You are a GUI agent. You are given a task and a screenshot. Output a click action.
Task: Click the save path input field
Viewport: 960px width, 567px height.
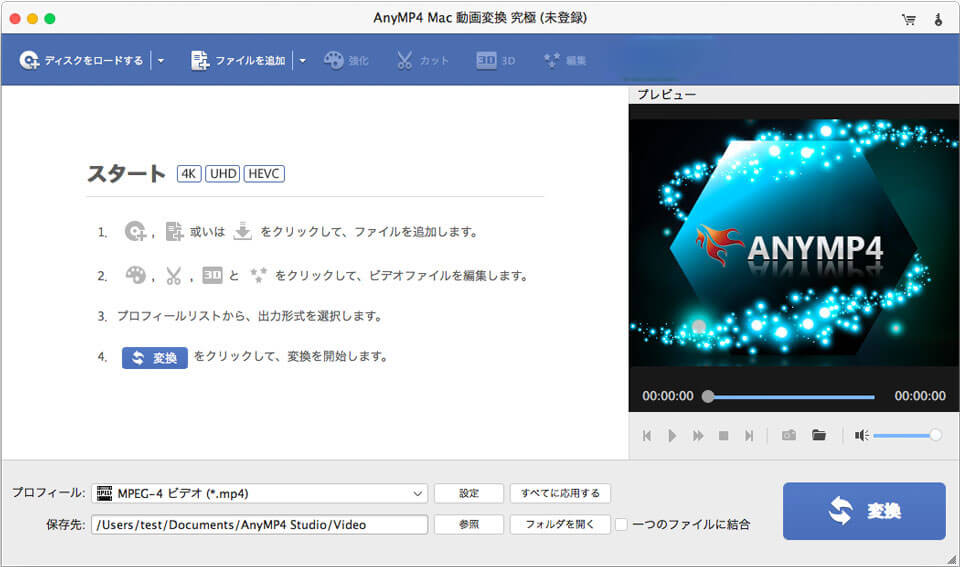260,525
